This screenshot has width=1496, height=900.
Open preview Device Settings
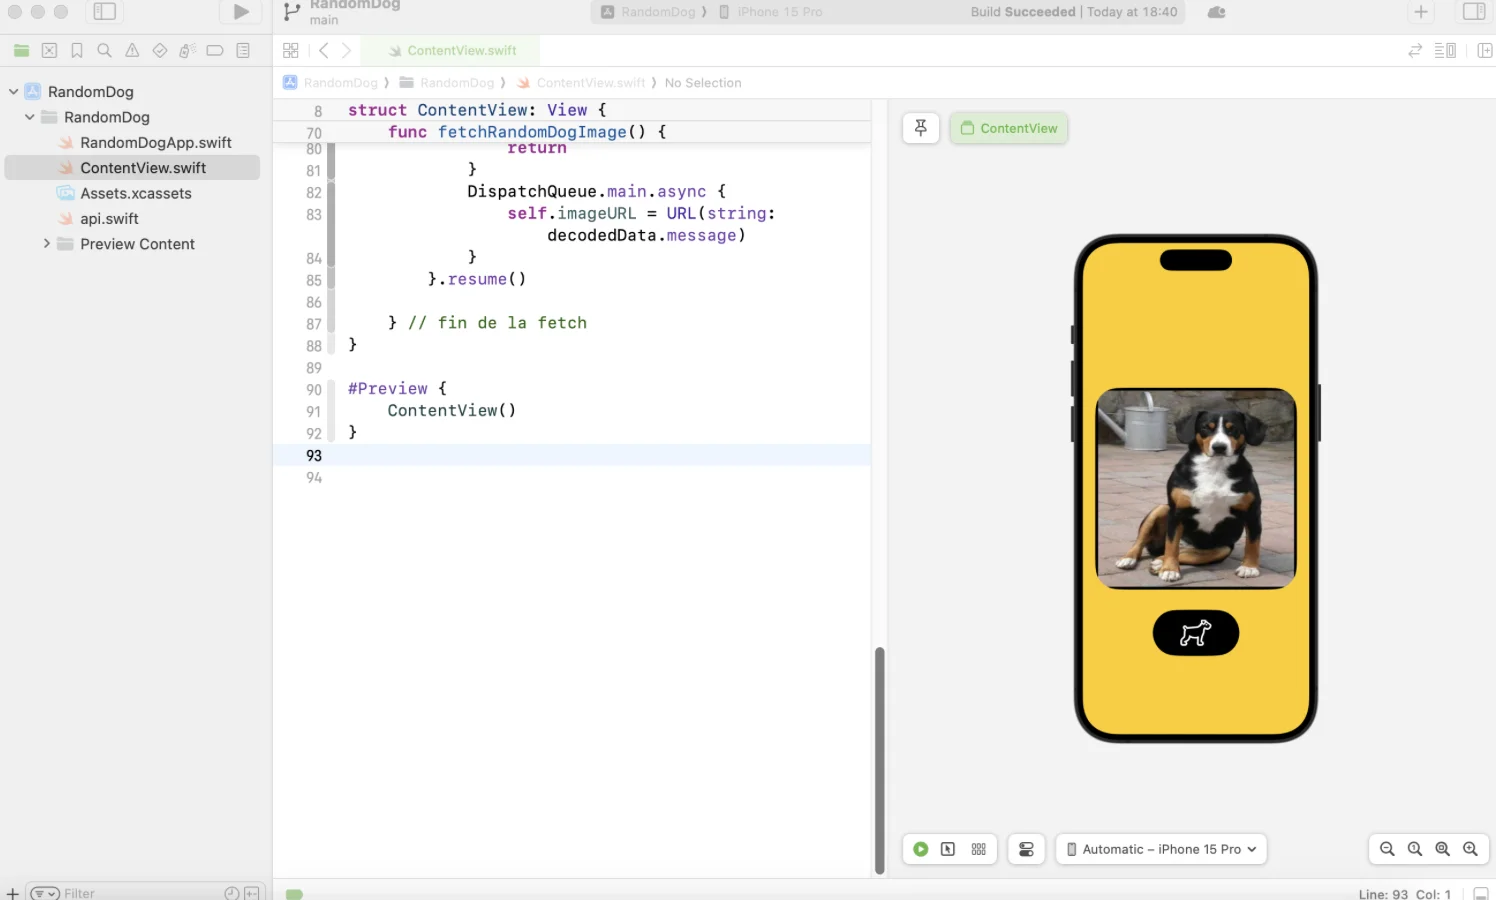click(x=1026, y=849)
